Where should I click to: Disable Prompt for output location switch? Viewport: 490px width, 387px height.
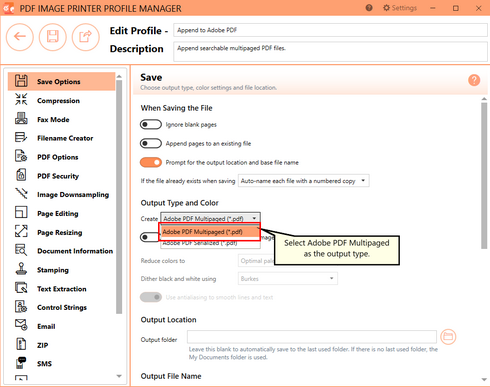[151, 162]
